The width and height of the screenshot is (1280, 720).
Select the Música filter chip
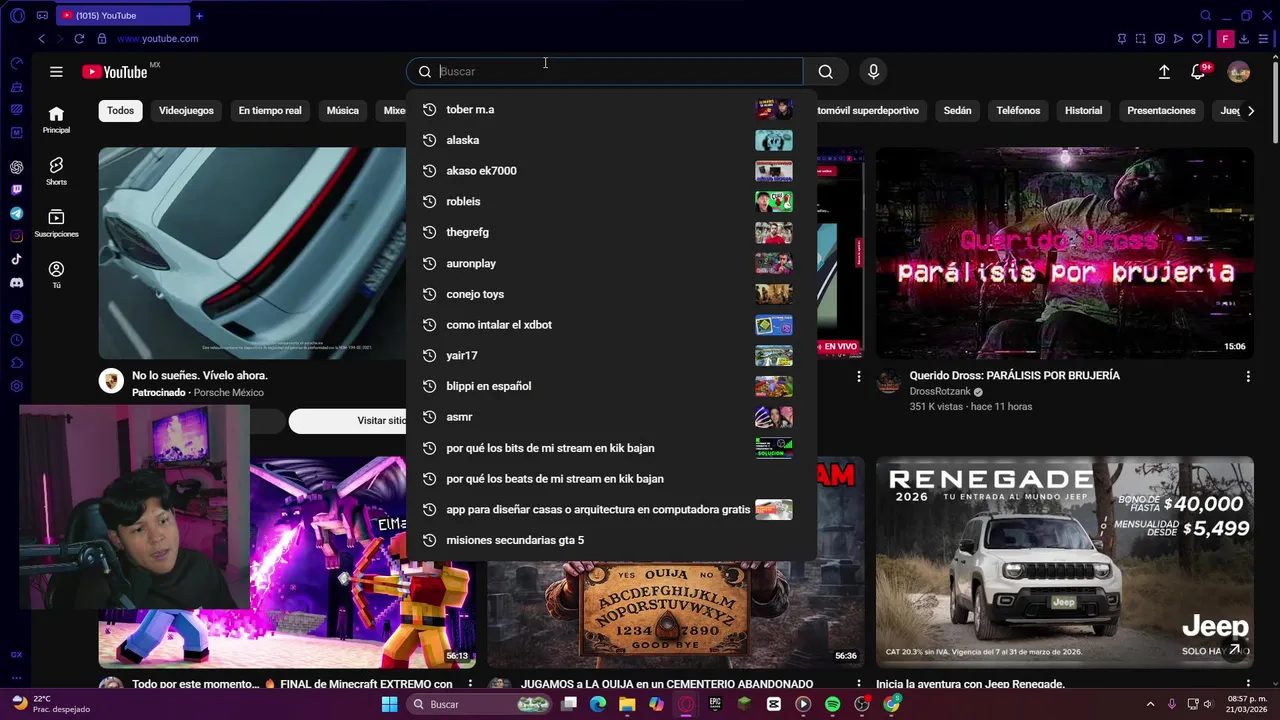pyautogui.click(x=342, y=111)
